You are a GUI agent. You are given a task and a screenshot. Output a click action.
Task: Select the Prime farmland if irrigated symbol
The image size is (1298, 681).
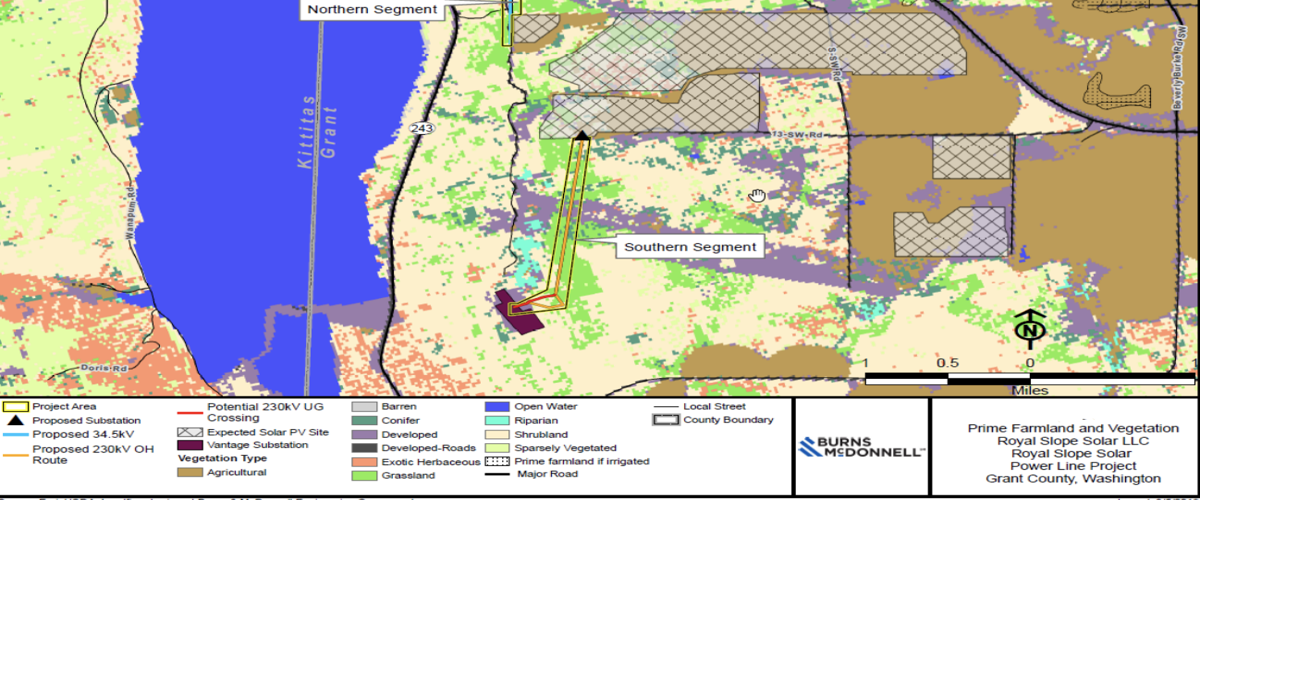497,461
